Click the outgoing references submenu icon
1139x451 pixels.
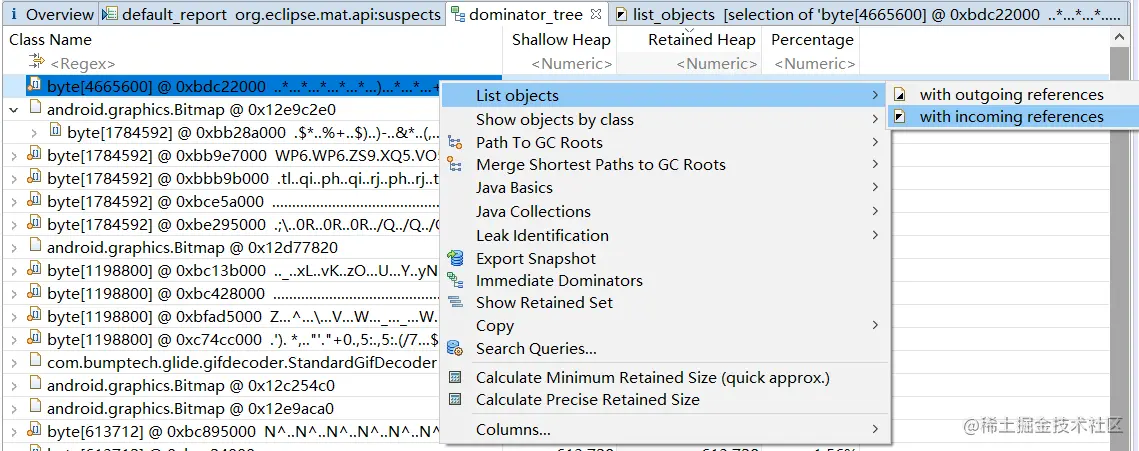pos(900,94)
